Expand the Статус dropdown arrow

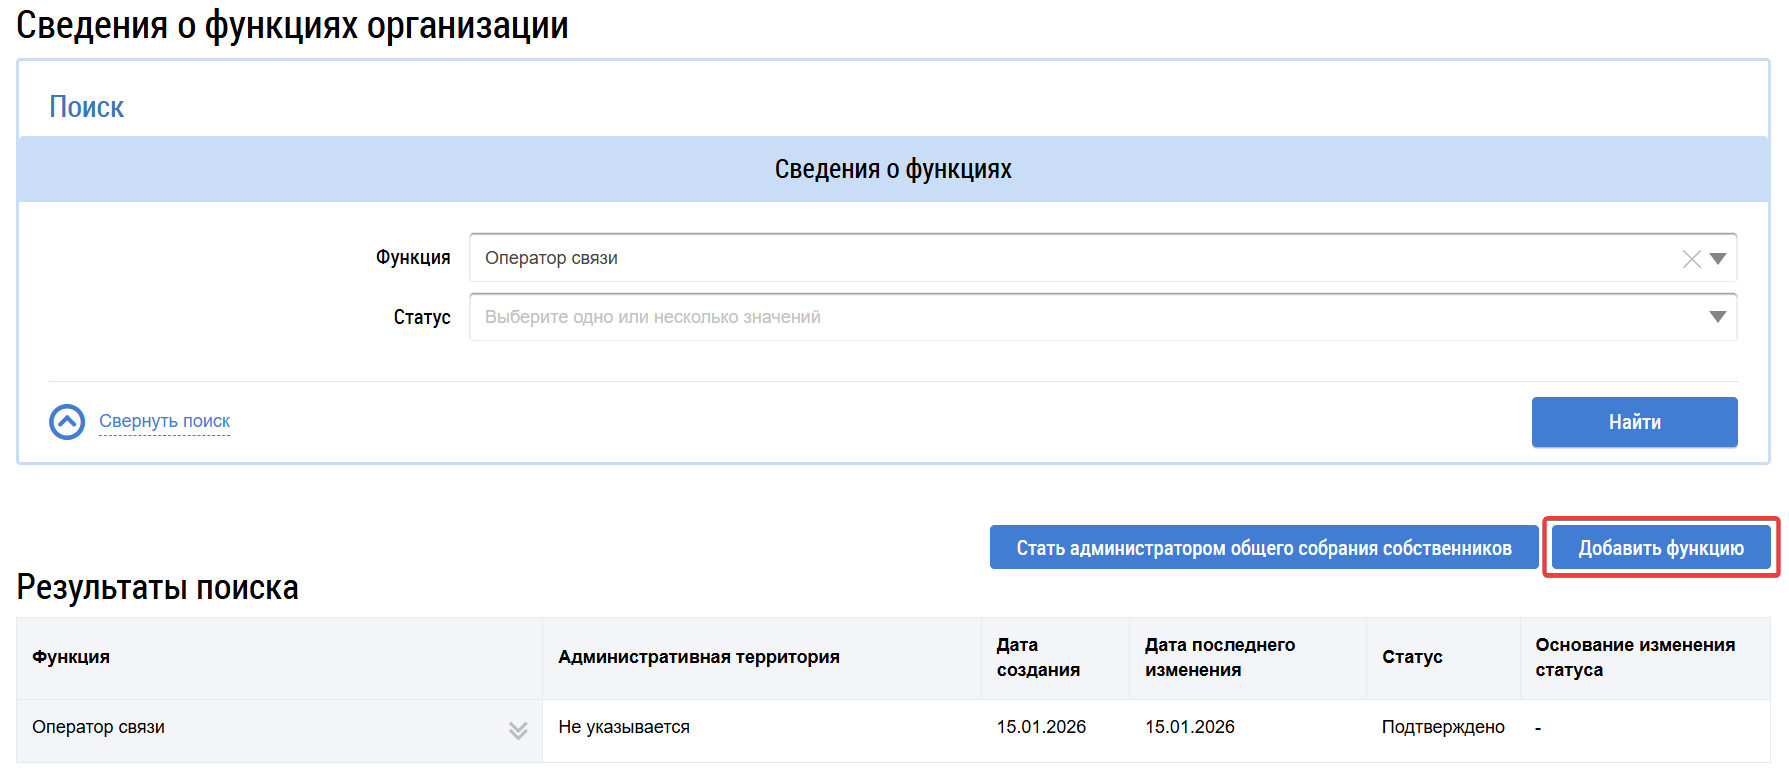1718,317
